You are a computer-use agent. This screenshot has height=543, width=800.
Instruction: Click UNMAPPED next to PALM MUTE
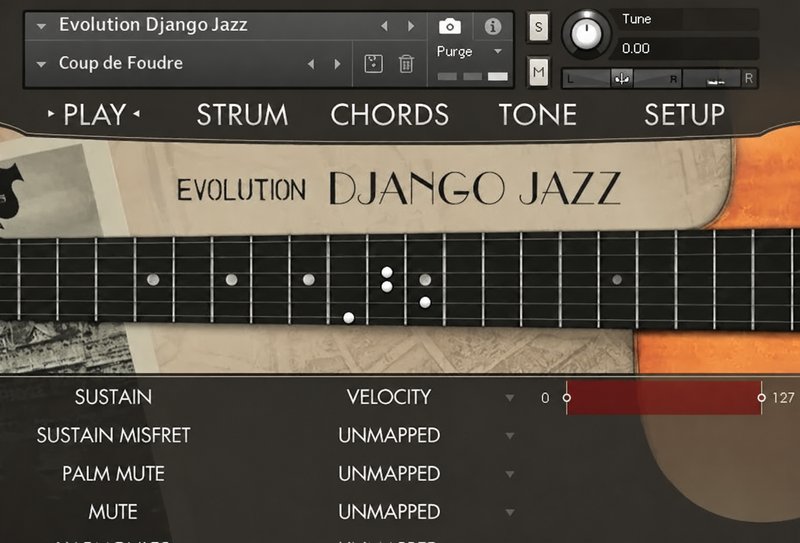point(389,474)
